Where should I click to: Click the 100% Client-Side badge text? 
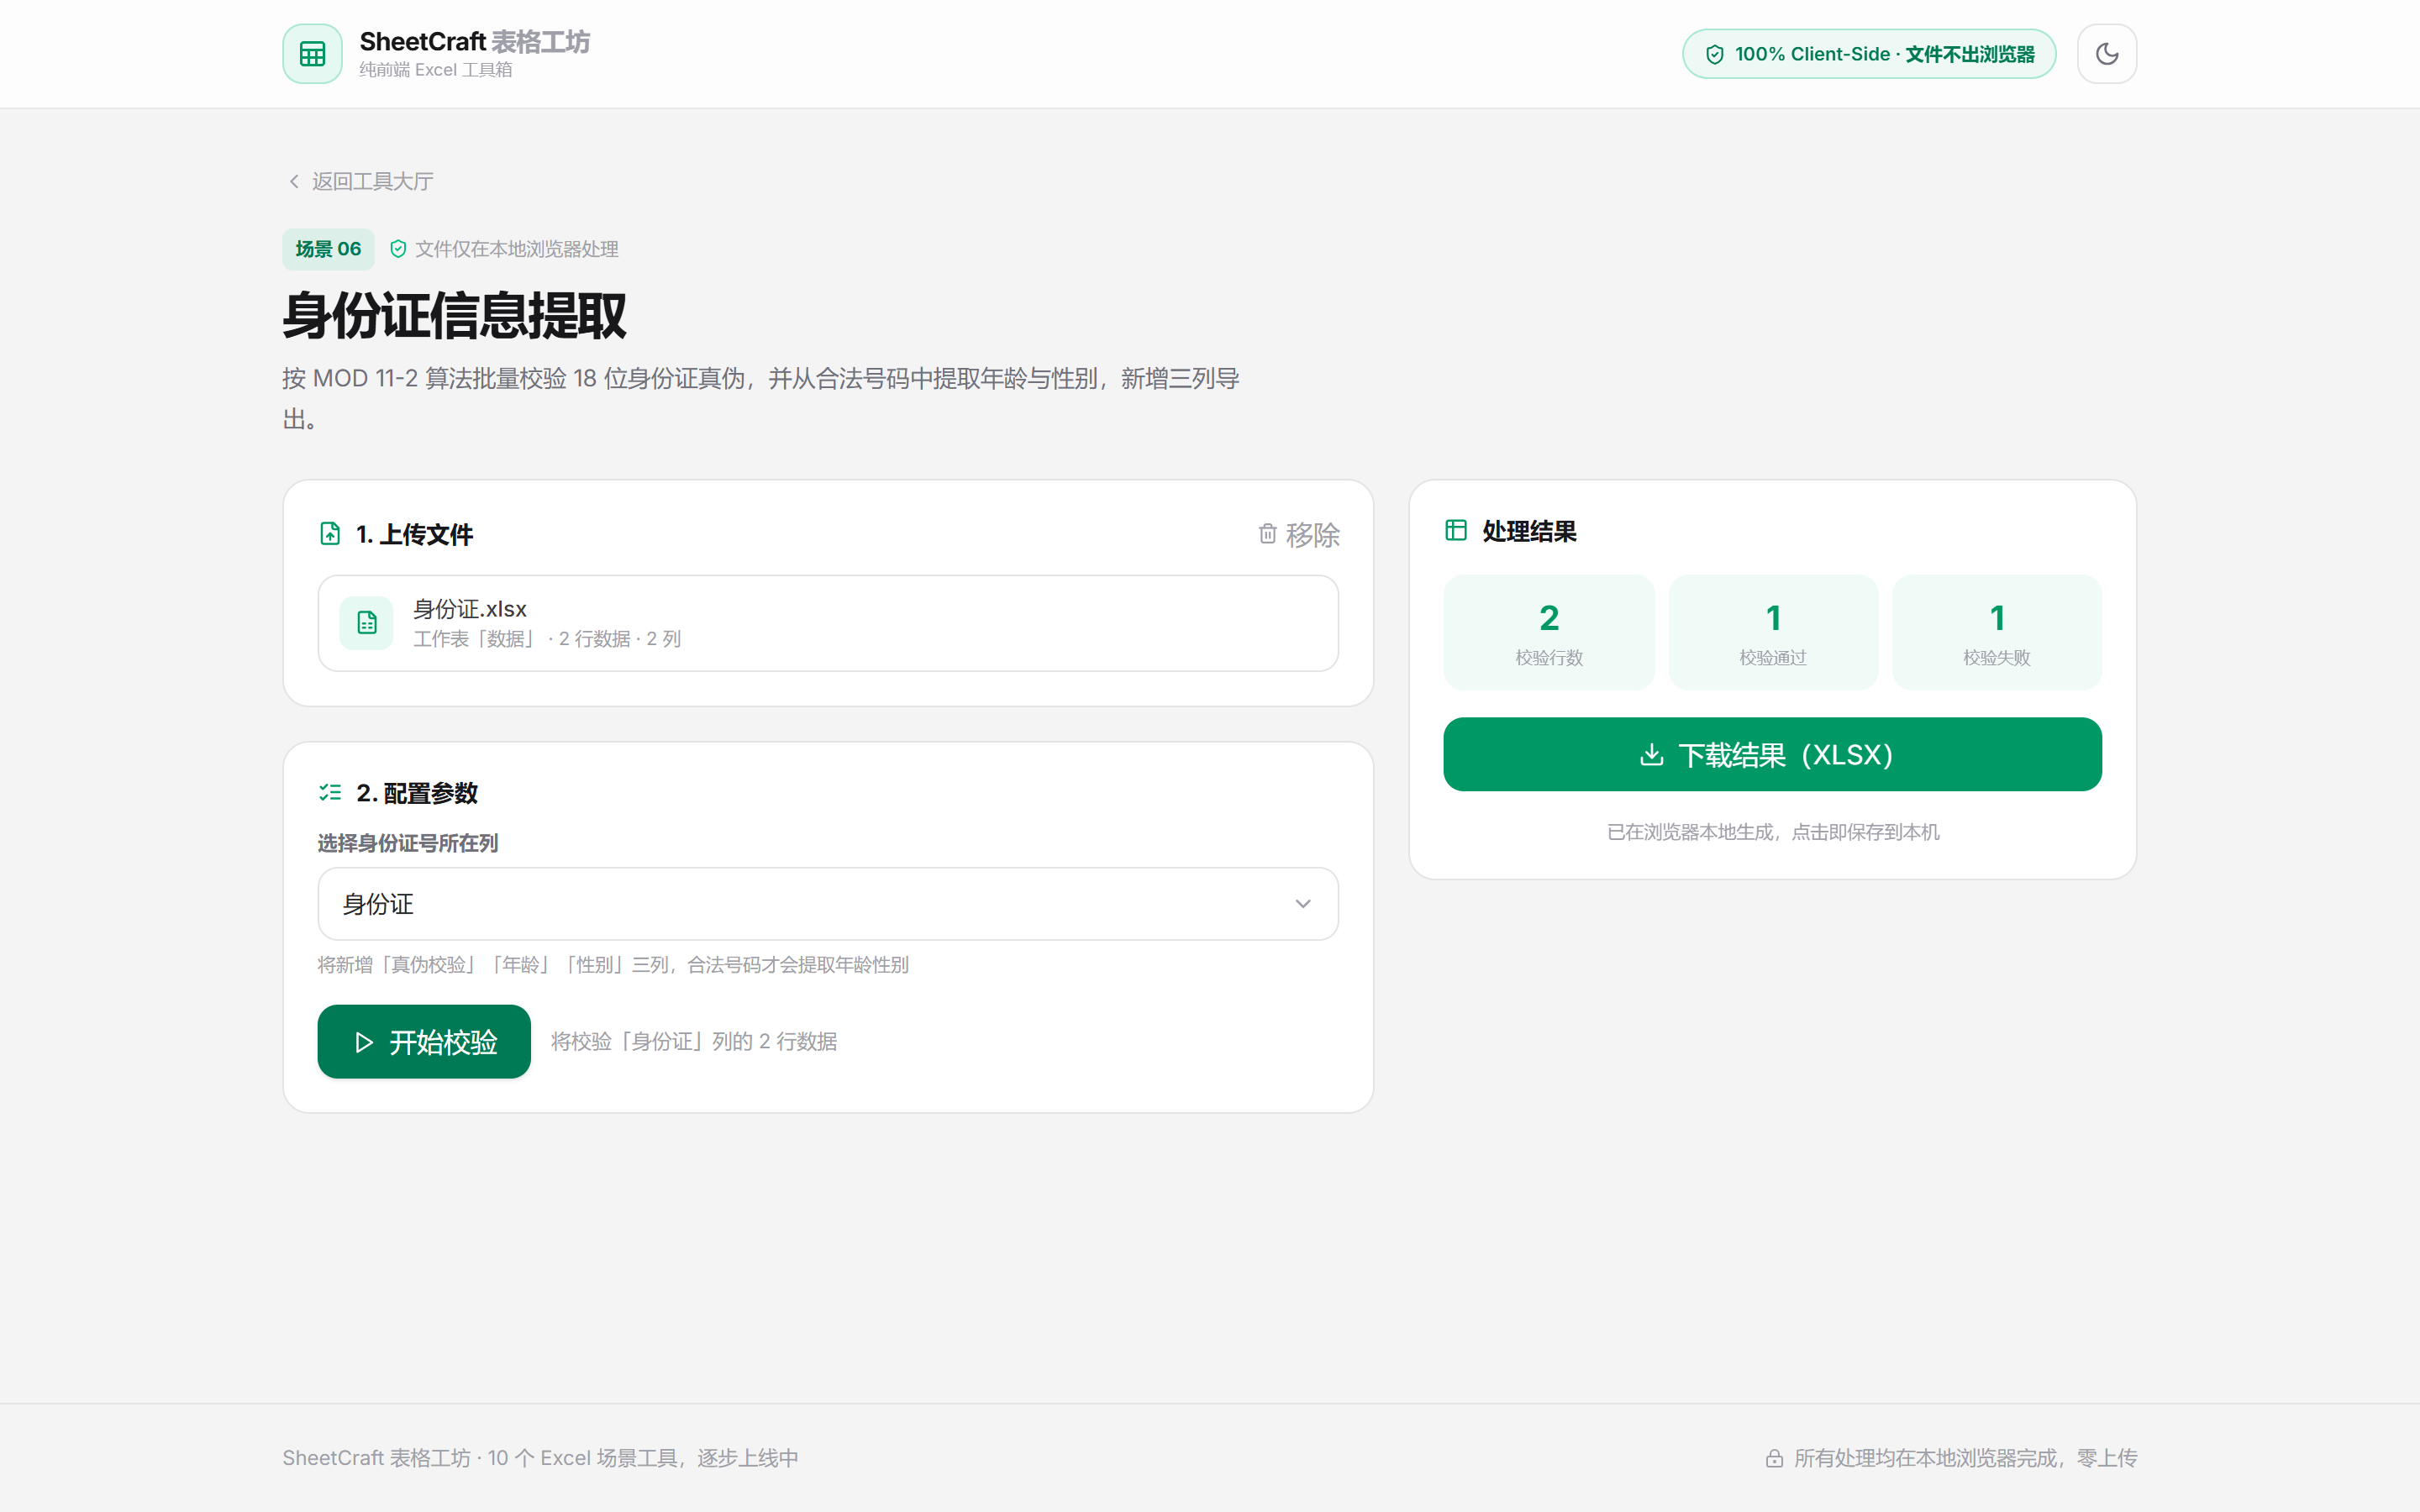[x=1884, y=54]
